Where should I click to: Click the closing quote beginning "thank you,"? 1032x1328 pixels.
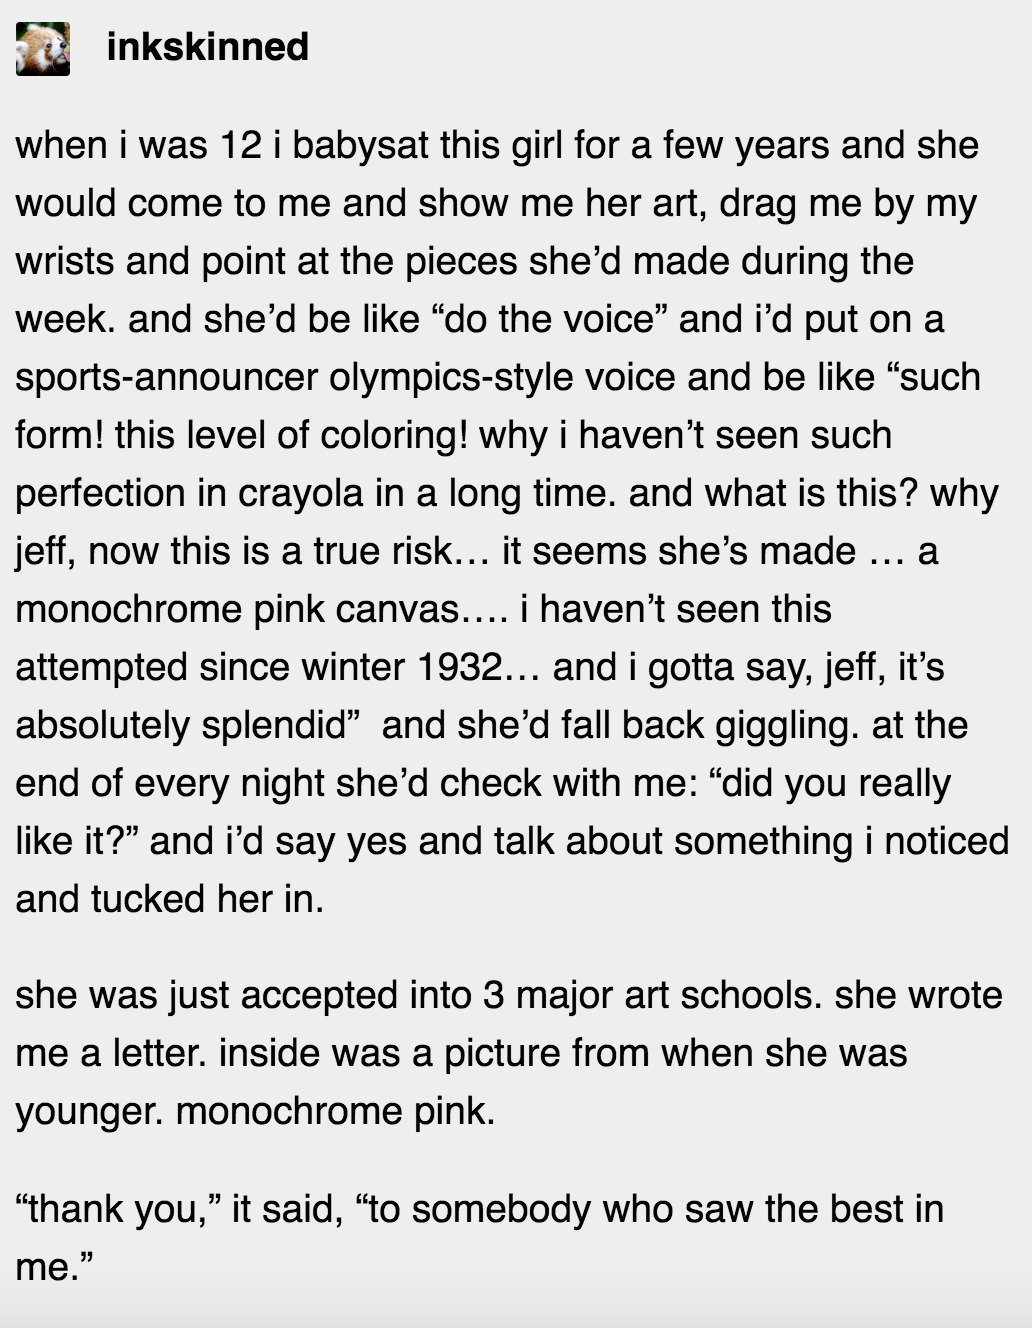click(x=479, y=1238)
